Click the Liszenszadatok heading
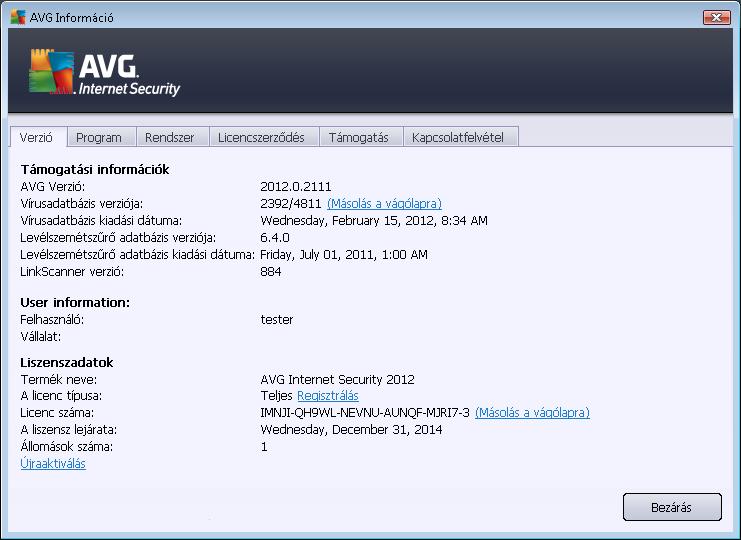741x540 pixels. pyautogui.click(x=67, y=362)
